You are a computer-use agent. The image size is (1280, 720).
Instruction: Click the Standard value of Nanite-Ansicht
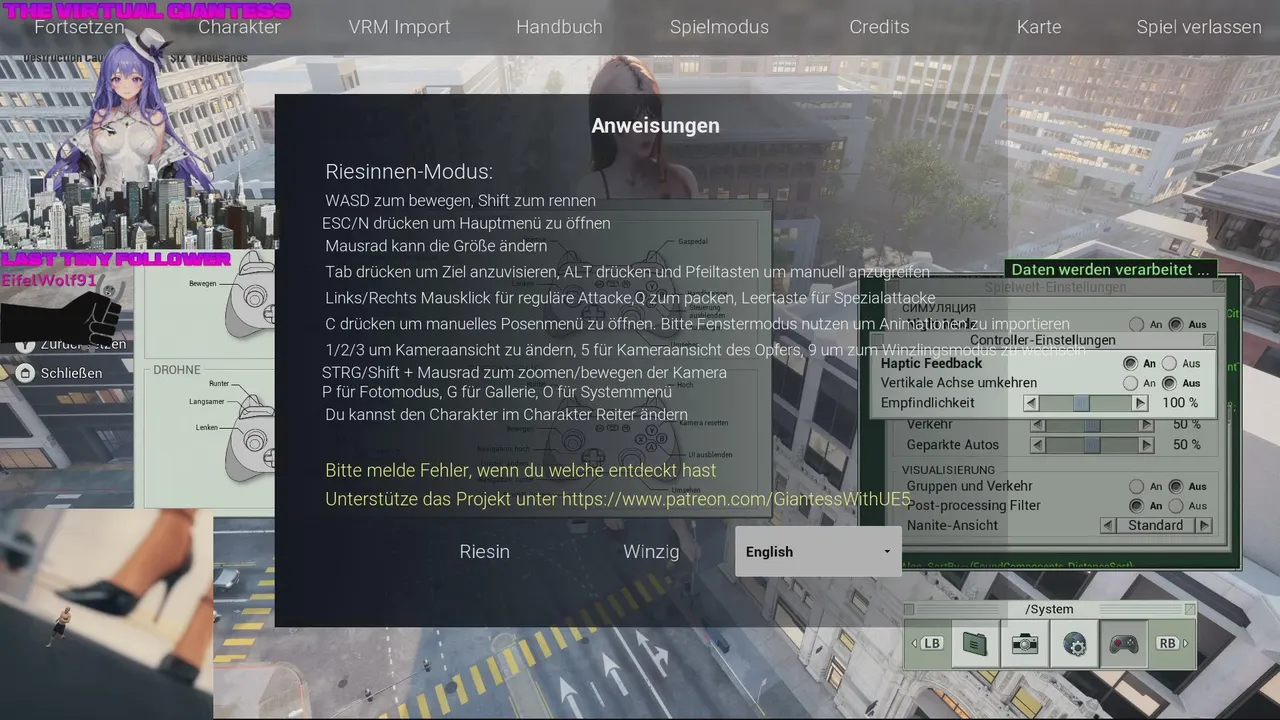[1156, 525]
